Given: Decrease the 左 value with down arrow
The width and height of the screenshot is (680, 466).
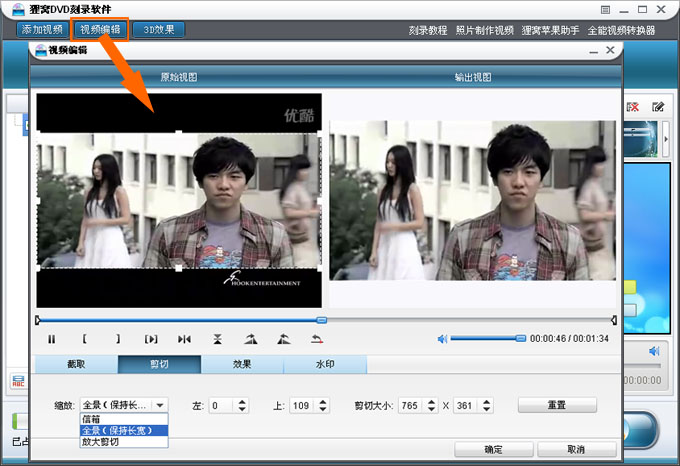Looking at the screenshot, I should [242, 409].
